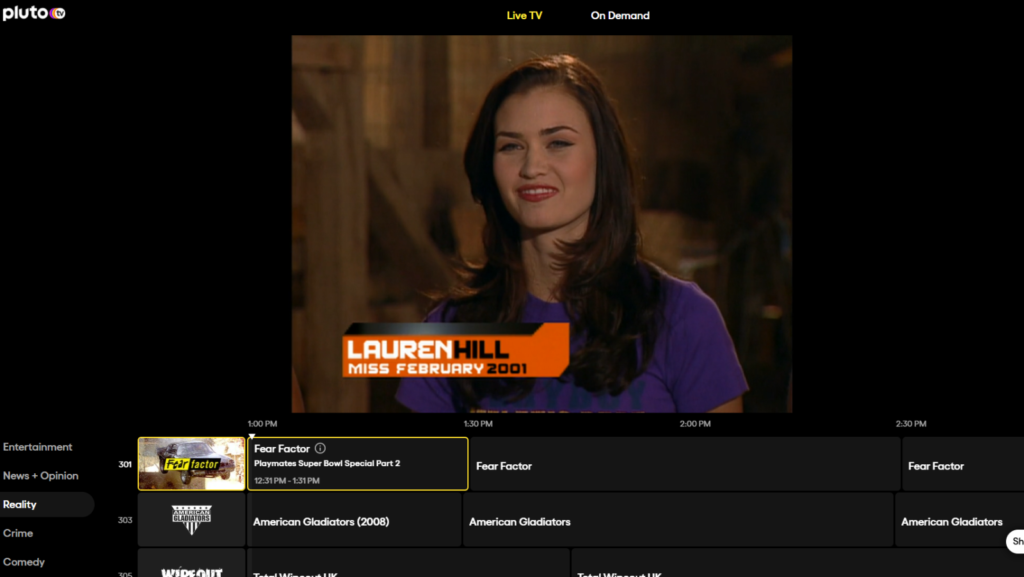Open info icon beside Fear Factor title
1024x577 pixels.
(x=320, y=448)
